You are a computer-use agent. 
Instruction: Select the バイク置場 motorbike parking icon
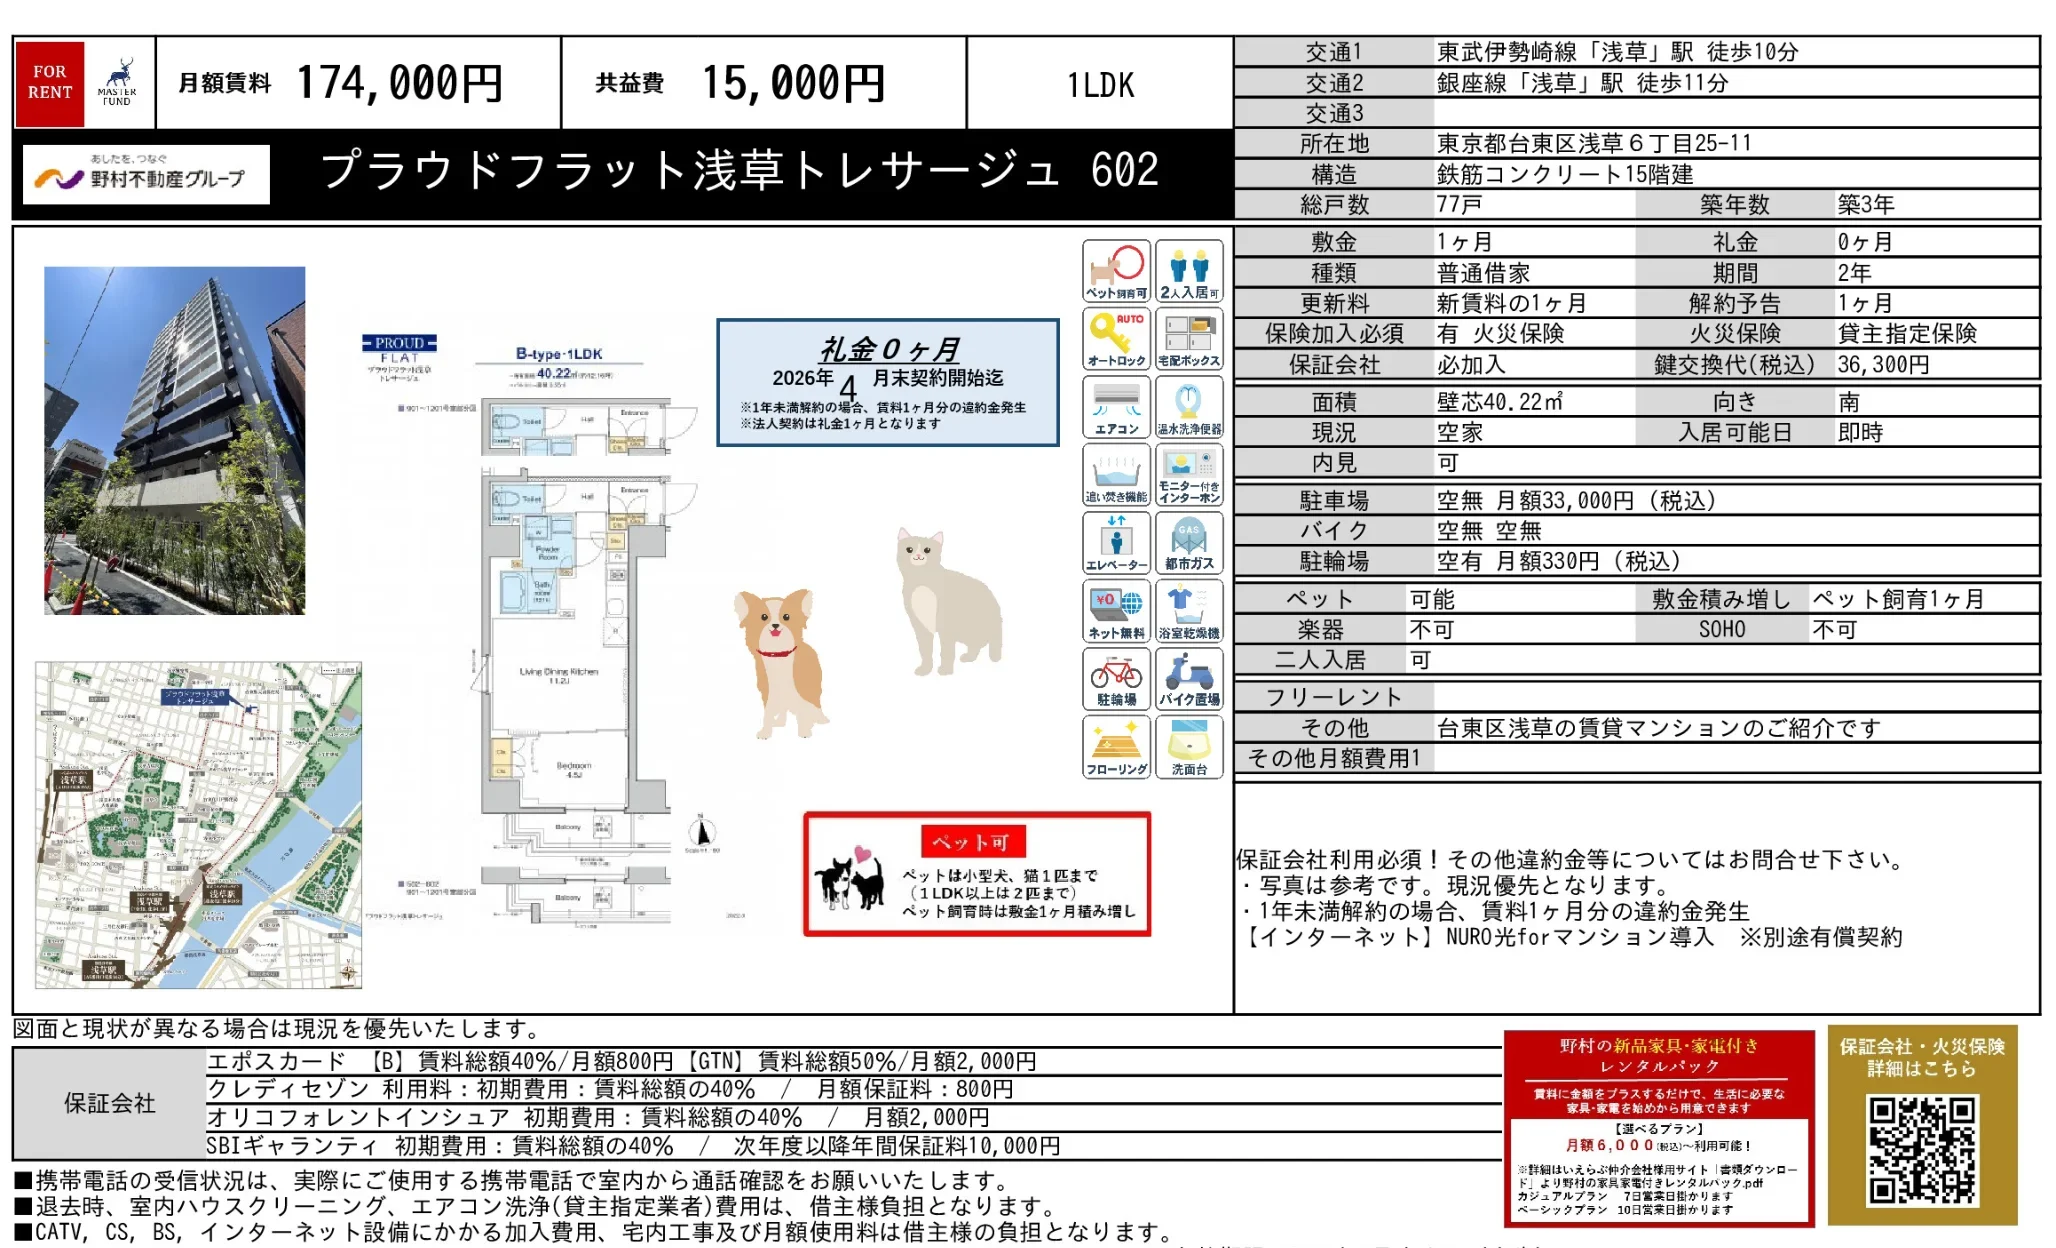pyautogui.click(x=1188, y=678)
